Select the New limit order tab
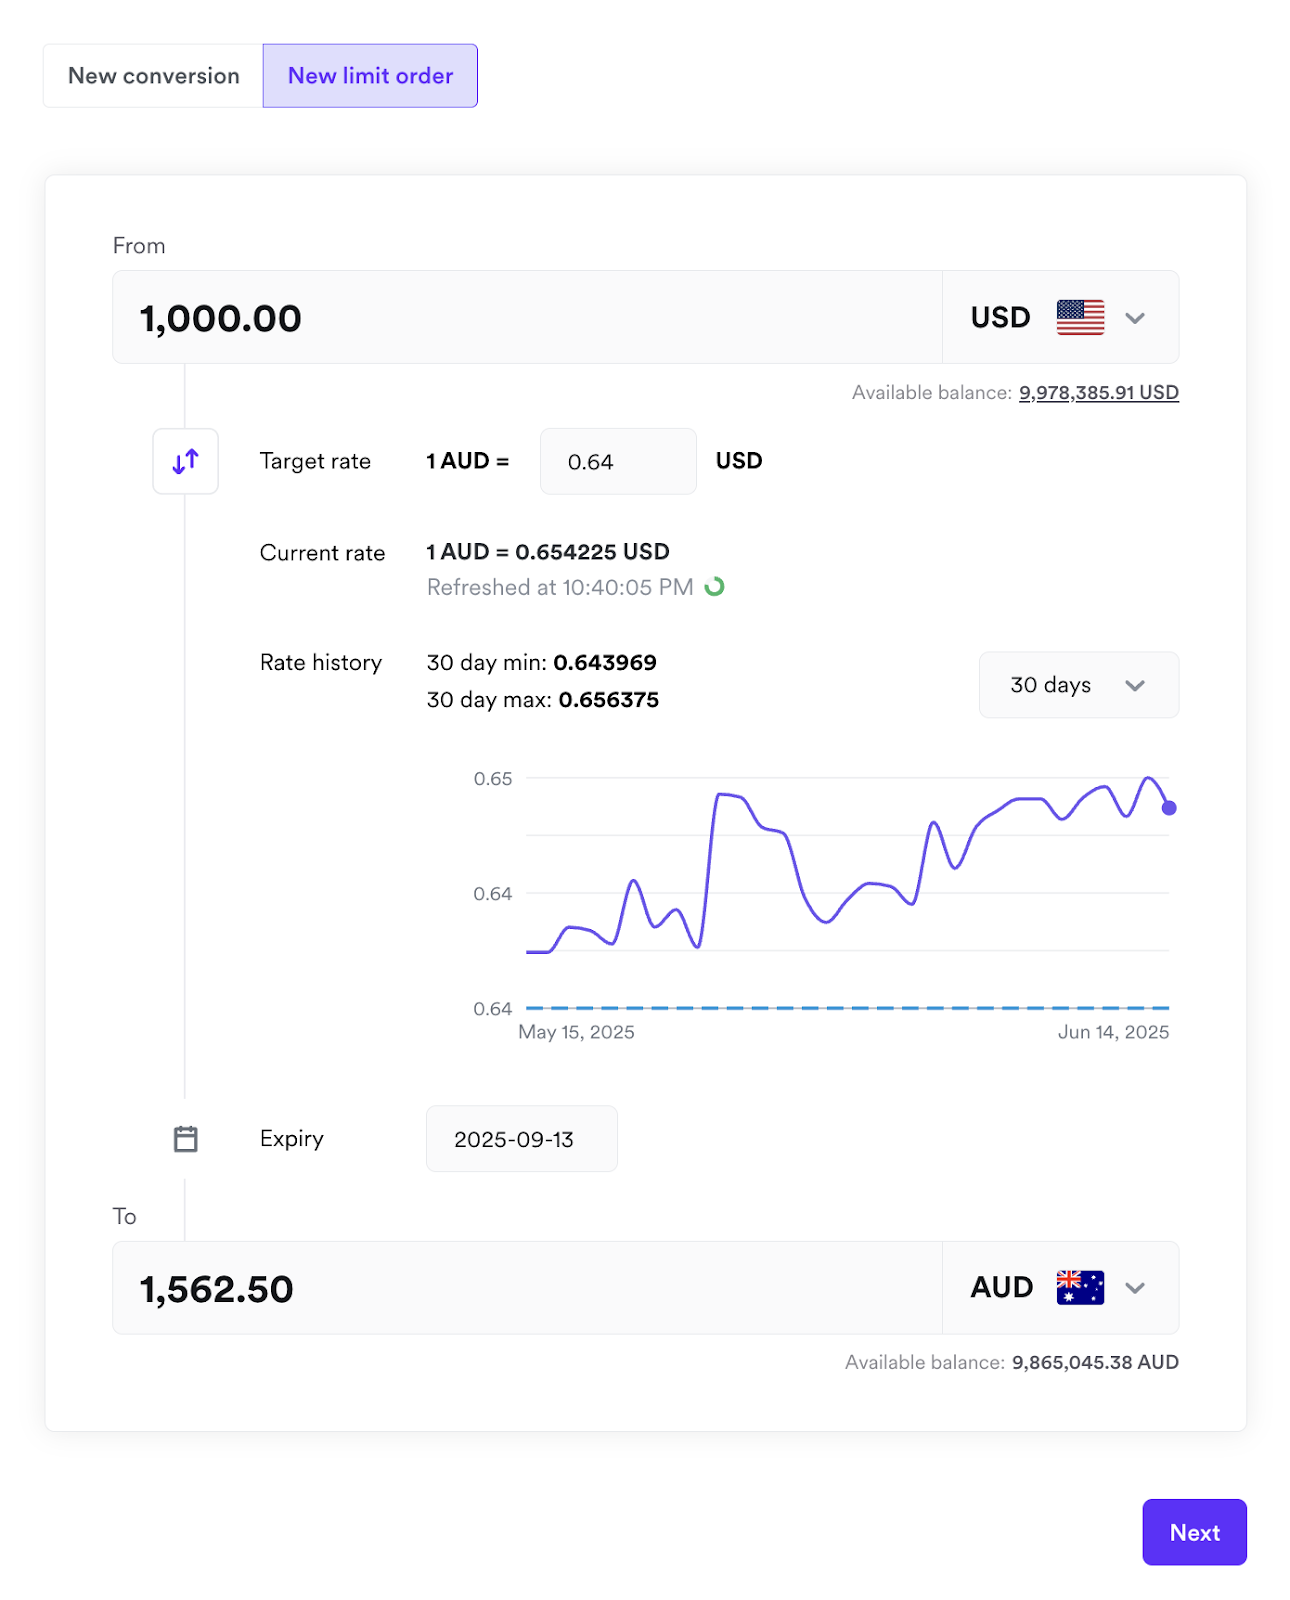Viewport: 1290px width, 1600px height. (x=370, y=76)
